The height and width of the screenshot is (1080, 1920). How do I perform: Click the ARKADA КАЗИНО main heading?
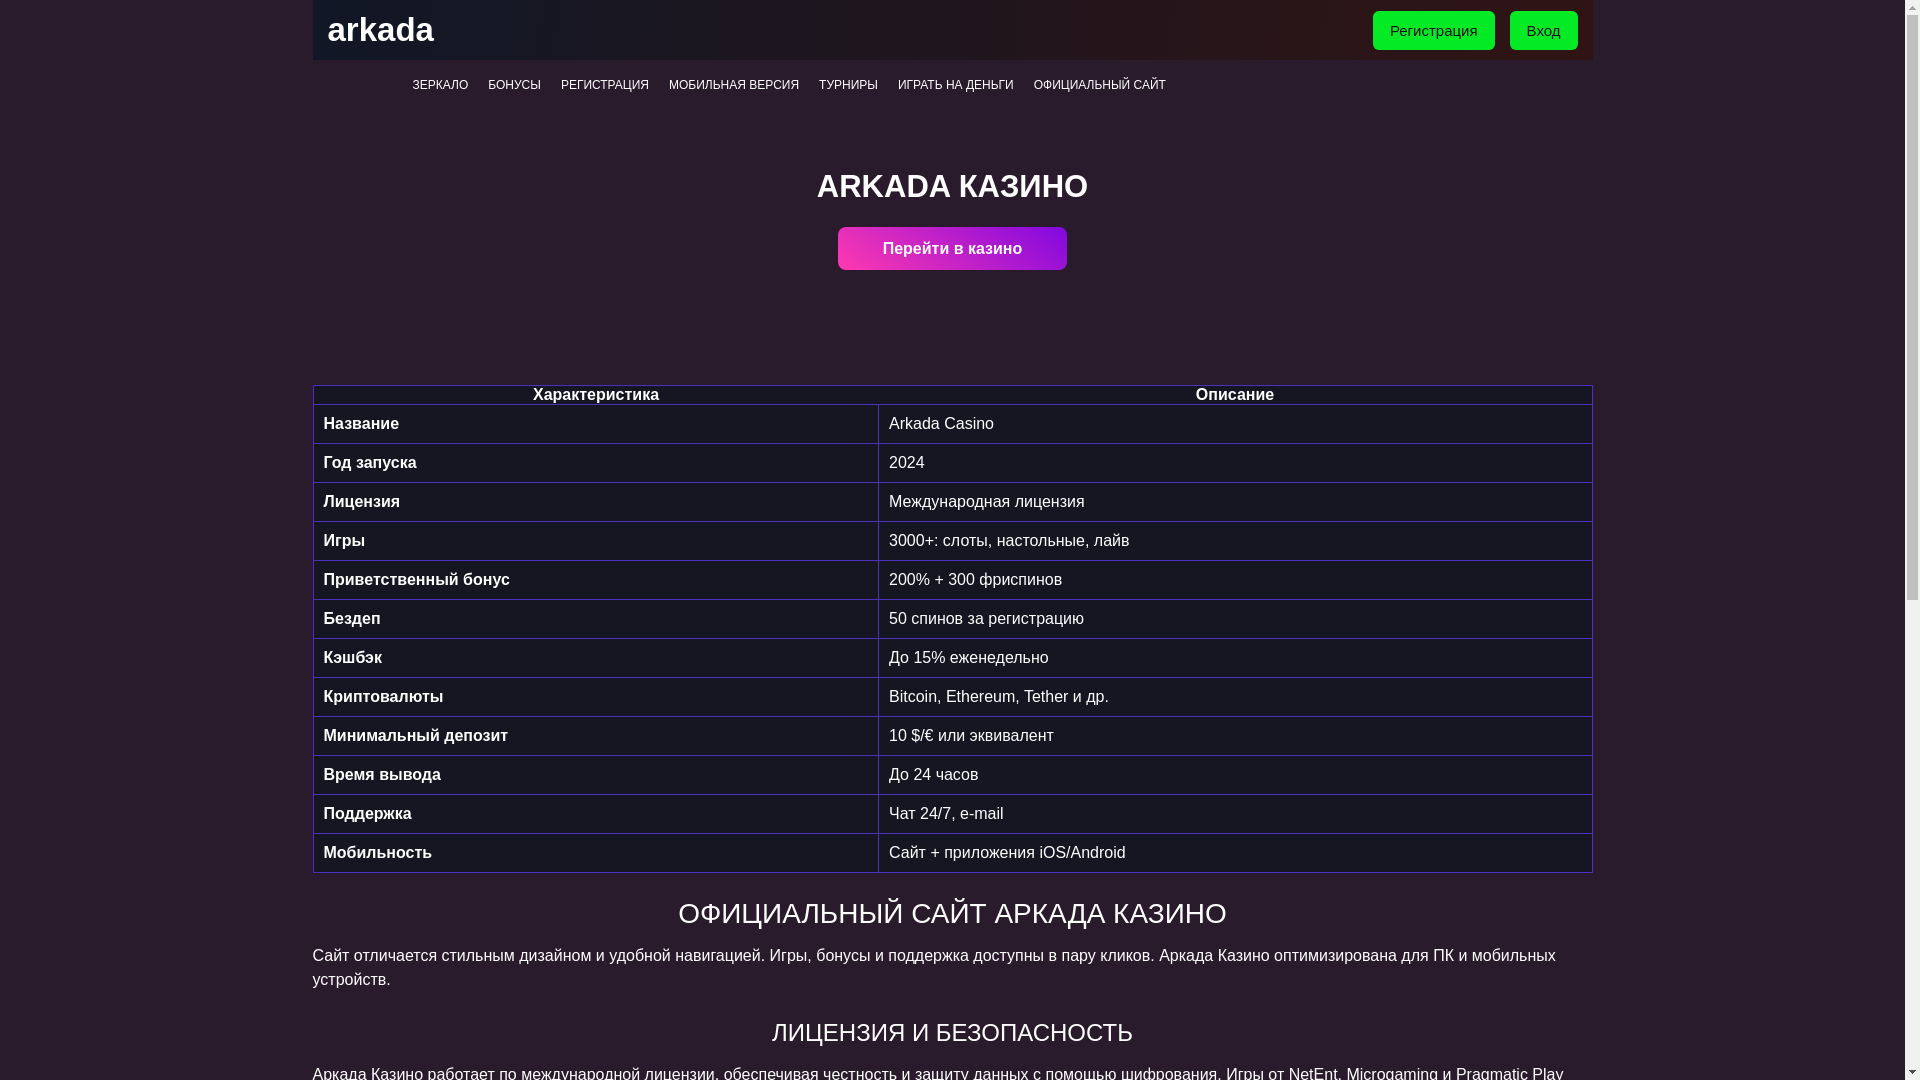(x=952, y=186)
